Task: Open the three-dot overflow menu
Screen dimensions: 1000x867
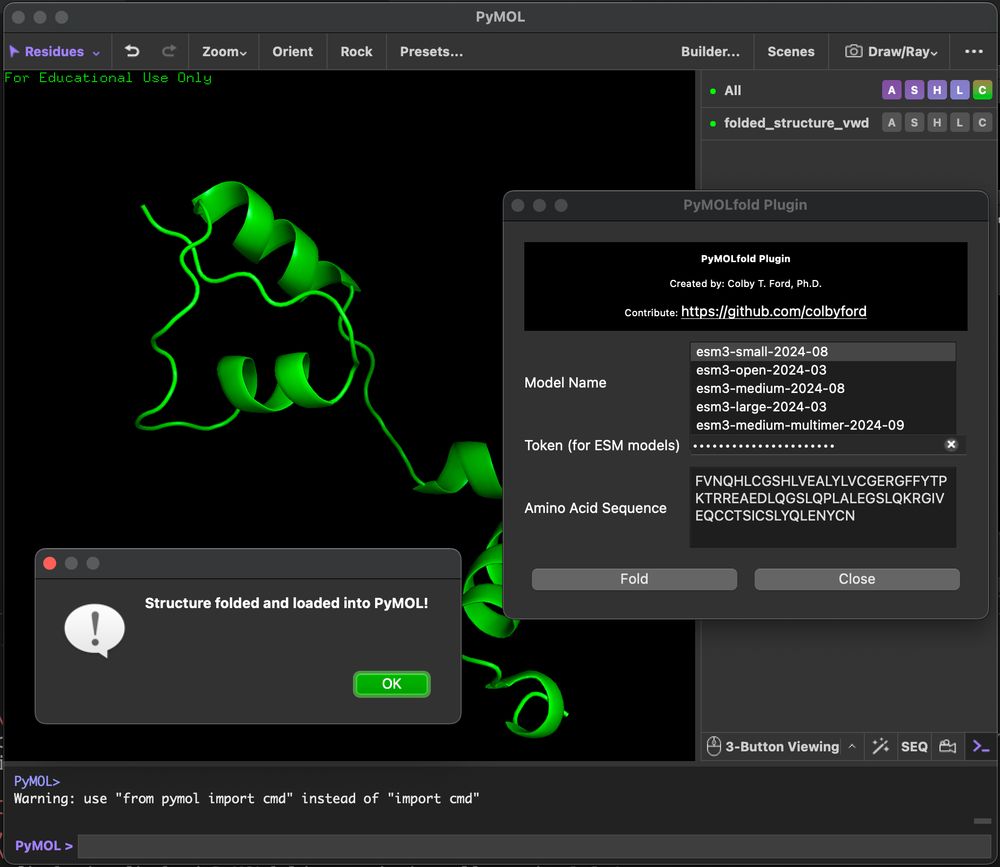Action: [974, 51]
